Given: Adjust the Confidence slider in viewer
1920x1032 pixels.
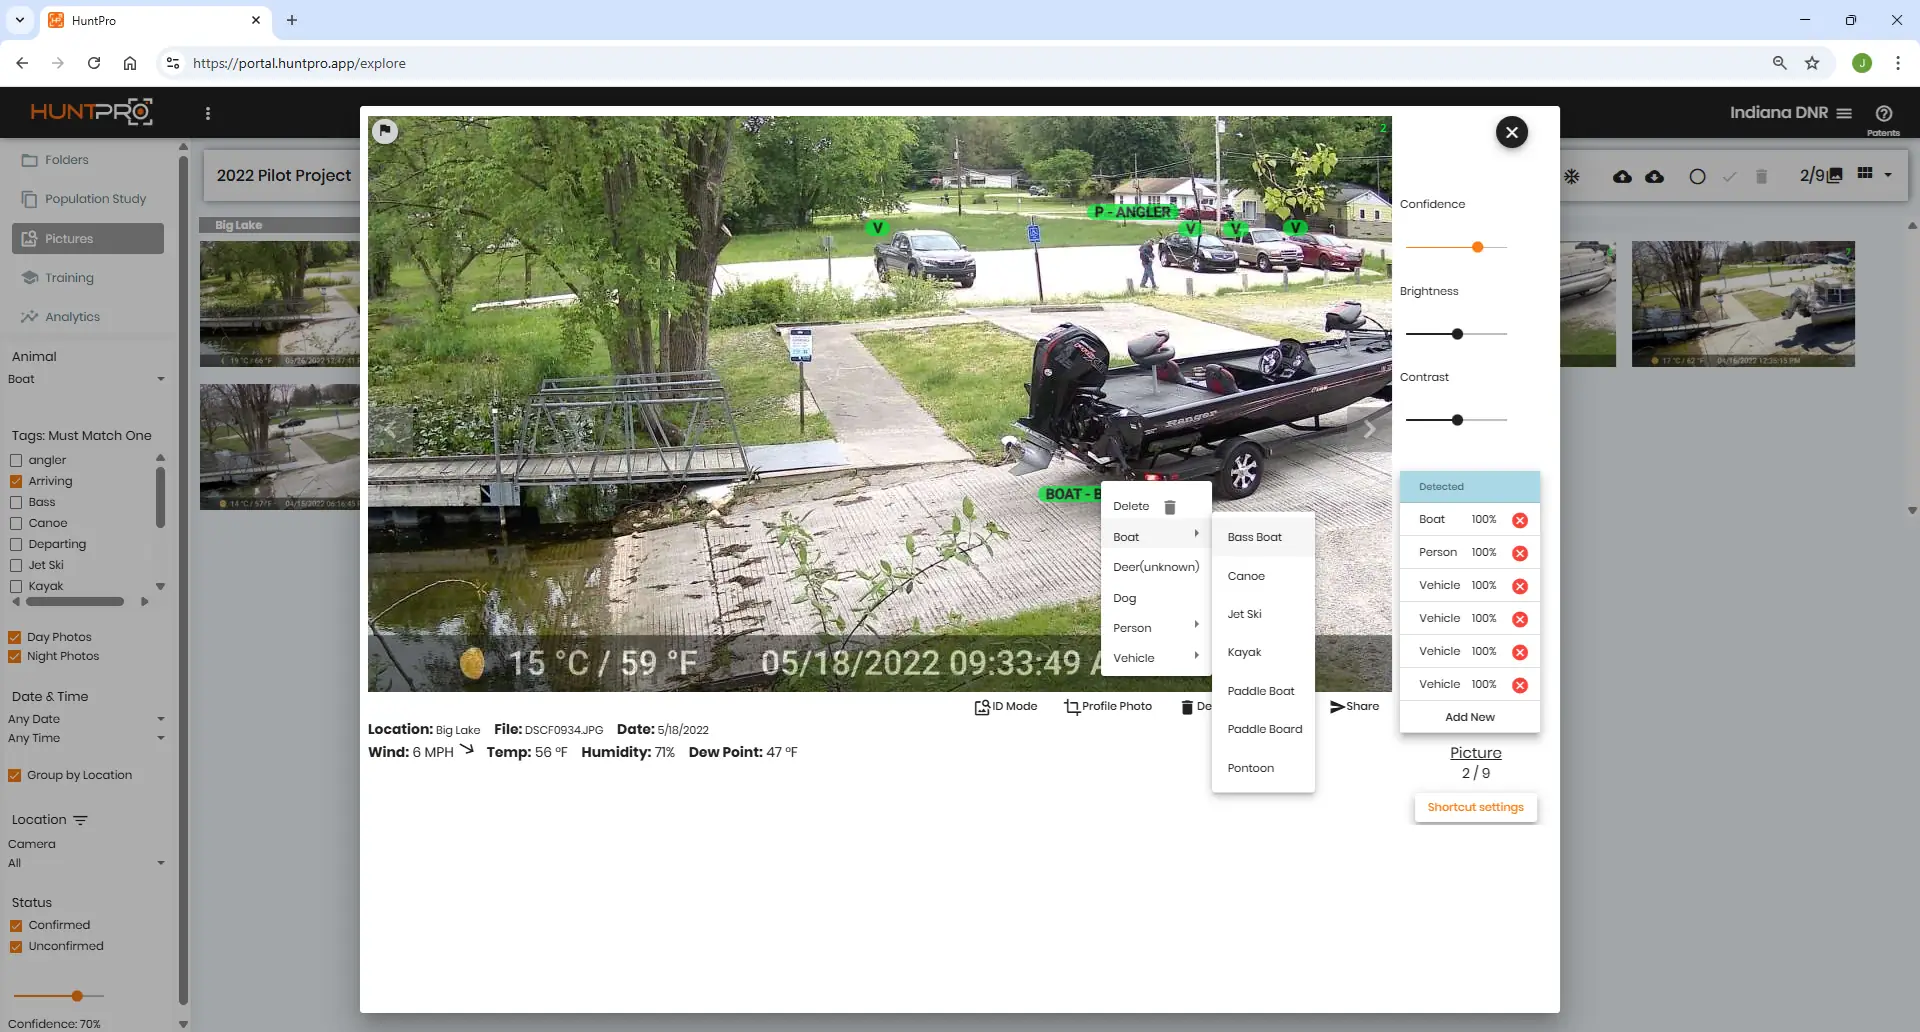Looking at the screenshot, I should point(1477,247).
